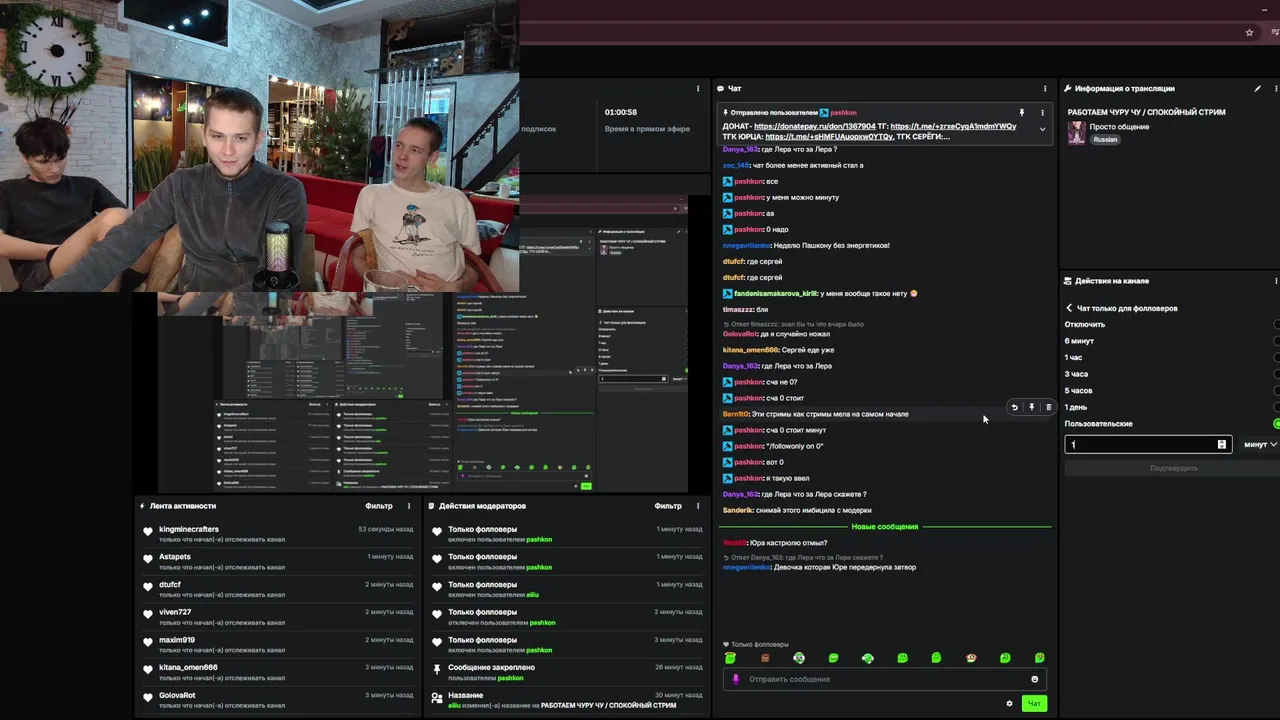Click viven727 in activity feed
This screenshot has height=720, width=1280.
[x=175, y=612]
